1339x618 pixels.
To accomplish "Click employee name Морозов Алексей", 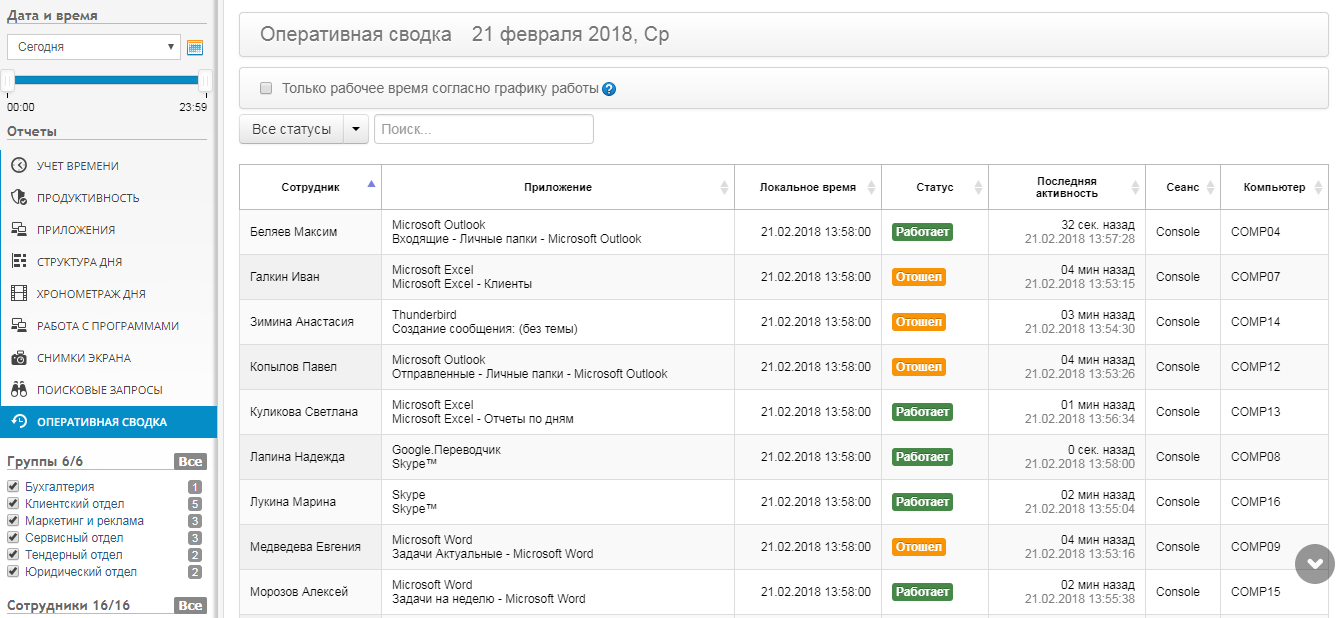I will tap(299, 592).
